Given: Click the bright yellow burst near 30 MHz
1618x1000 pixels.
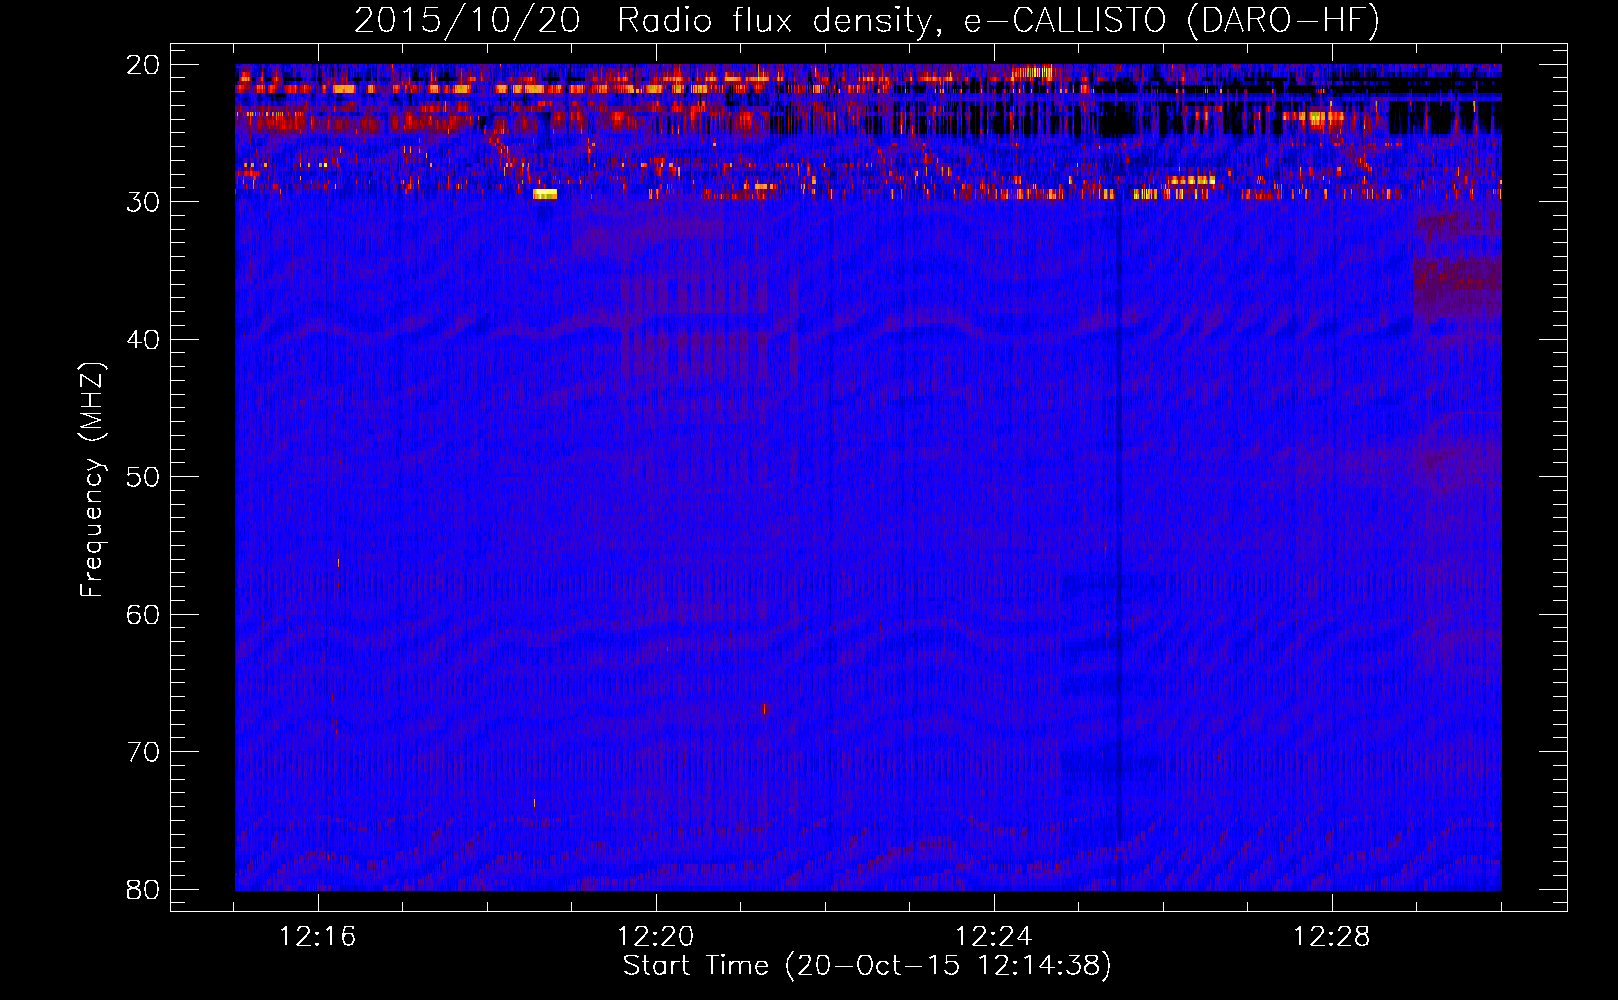Looking at the screenshot, I should point(545,194).
